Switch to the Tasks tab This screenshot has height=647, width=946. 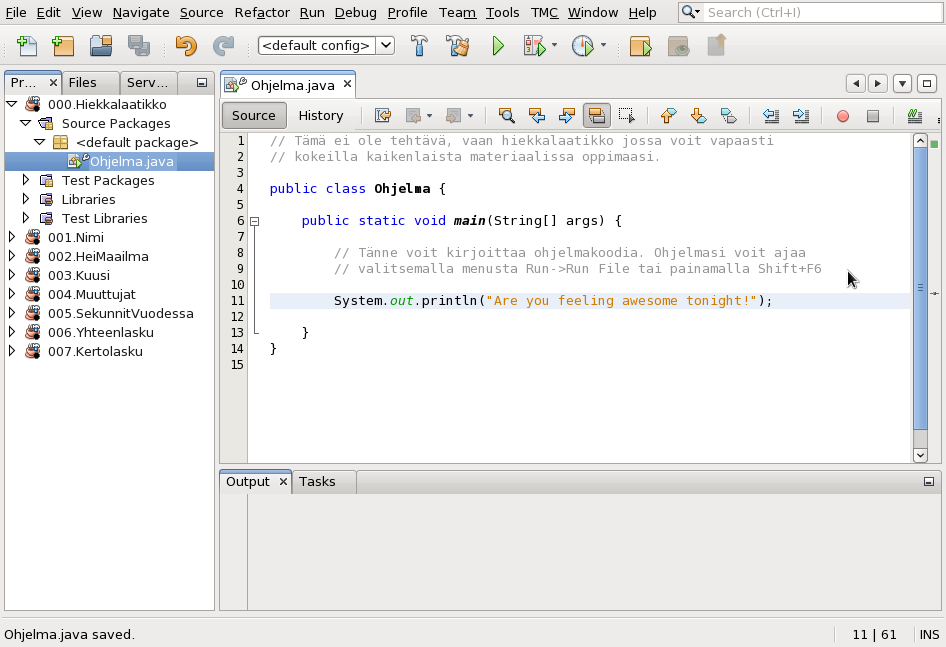[317, 482]
